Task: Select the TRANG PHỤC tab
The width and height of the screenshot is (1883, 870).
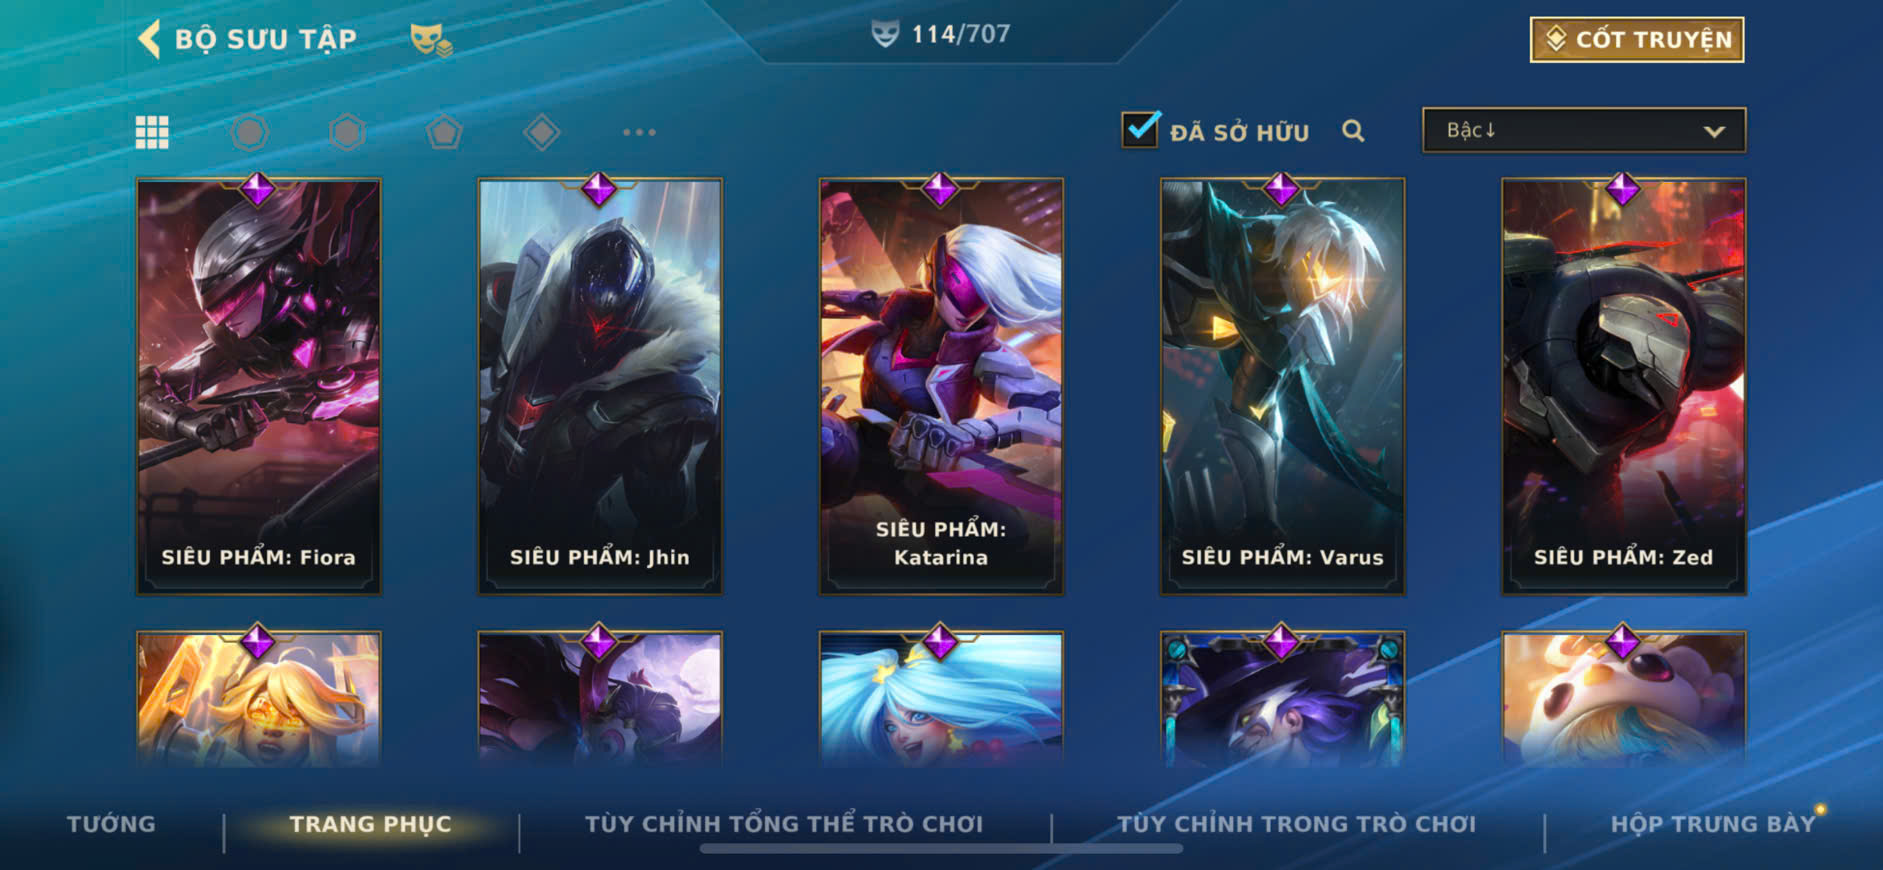Action: 370,824
